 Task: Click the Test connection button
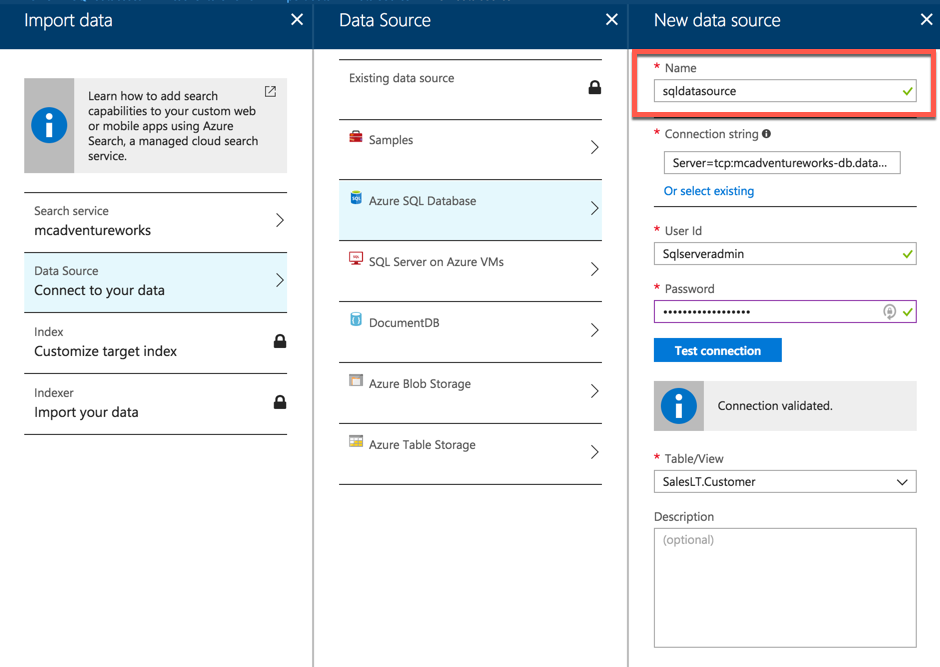pos(717,351)
